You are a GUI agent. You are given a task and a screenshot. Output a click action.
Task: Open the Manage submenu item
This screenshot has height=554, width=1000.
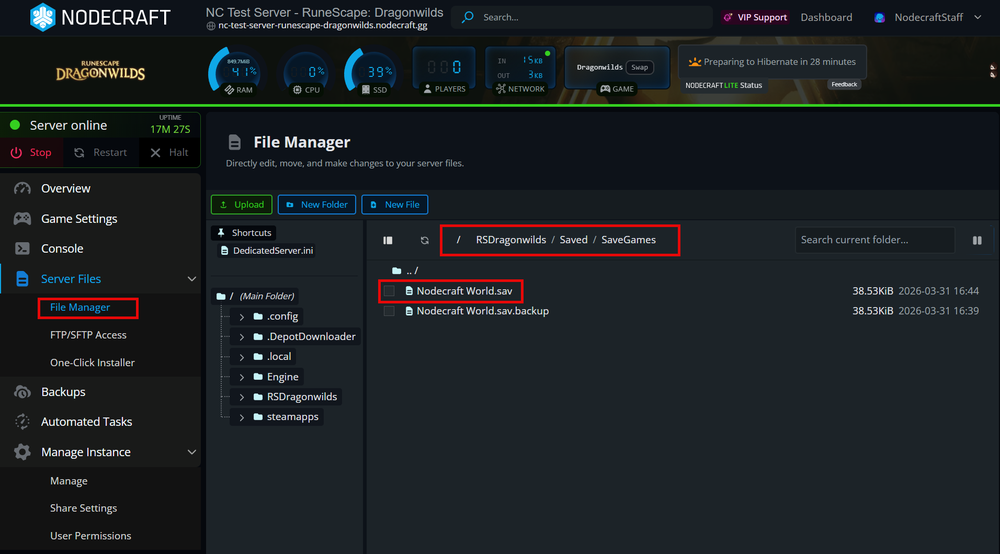click(69, 481)
